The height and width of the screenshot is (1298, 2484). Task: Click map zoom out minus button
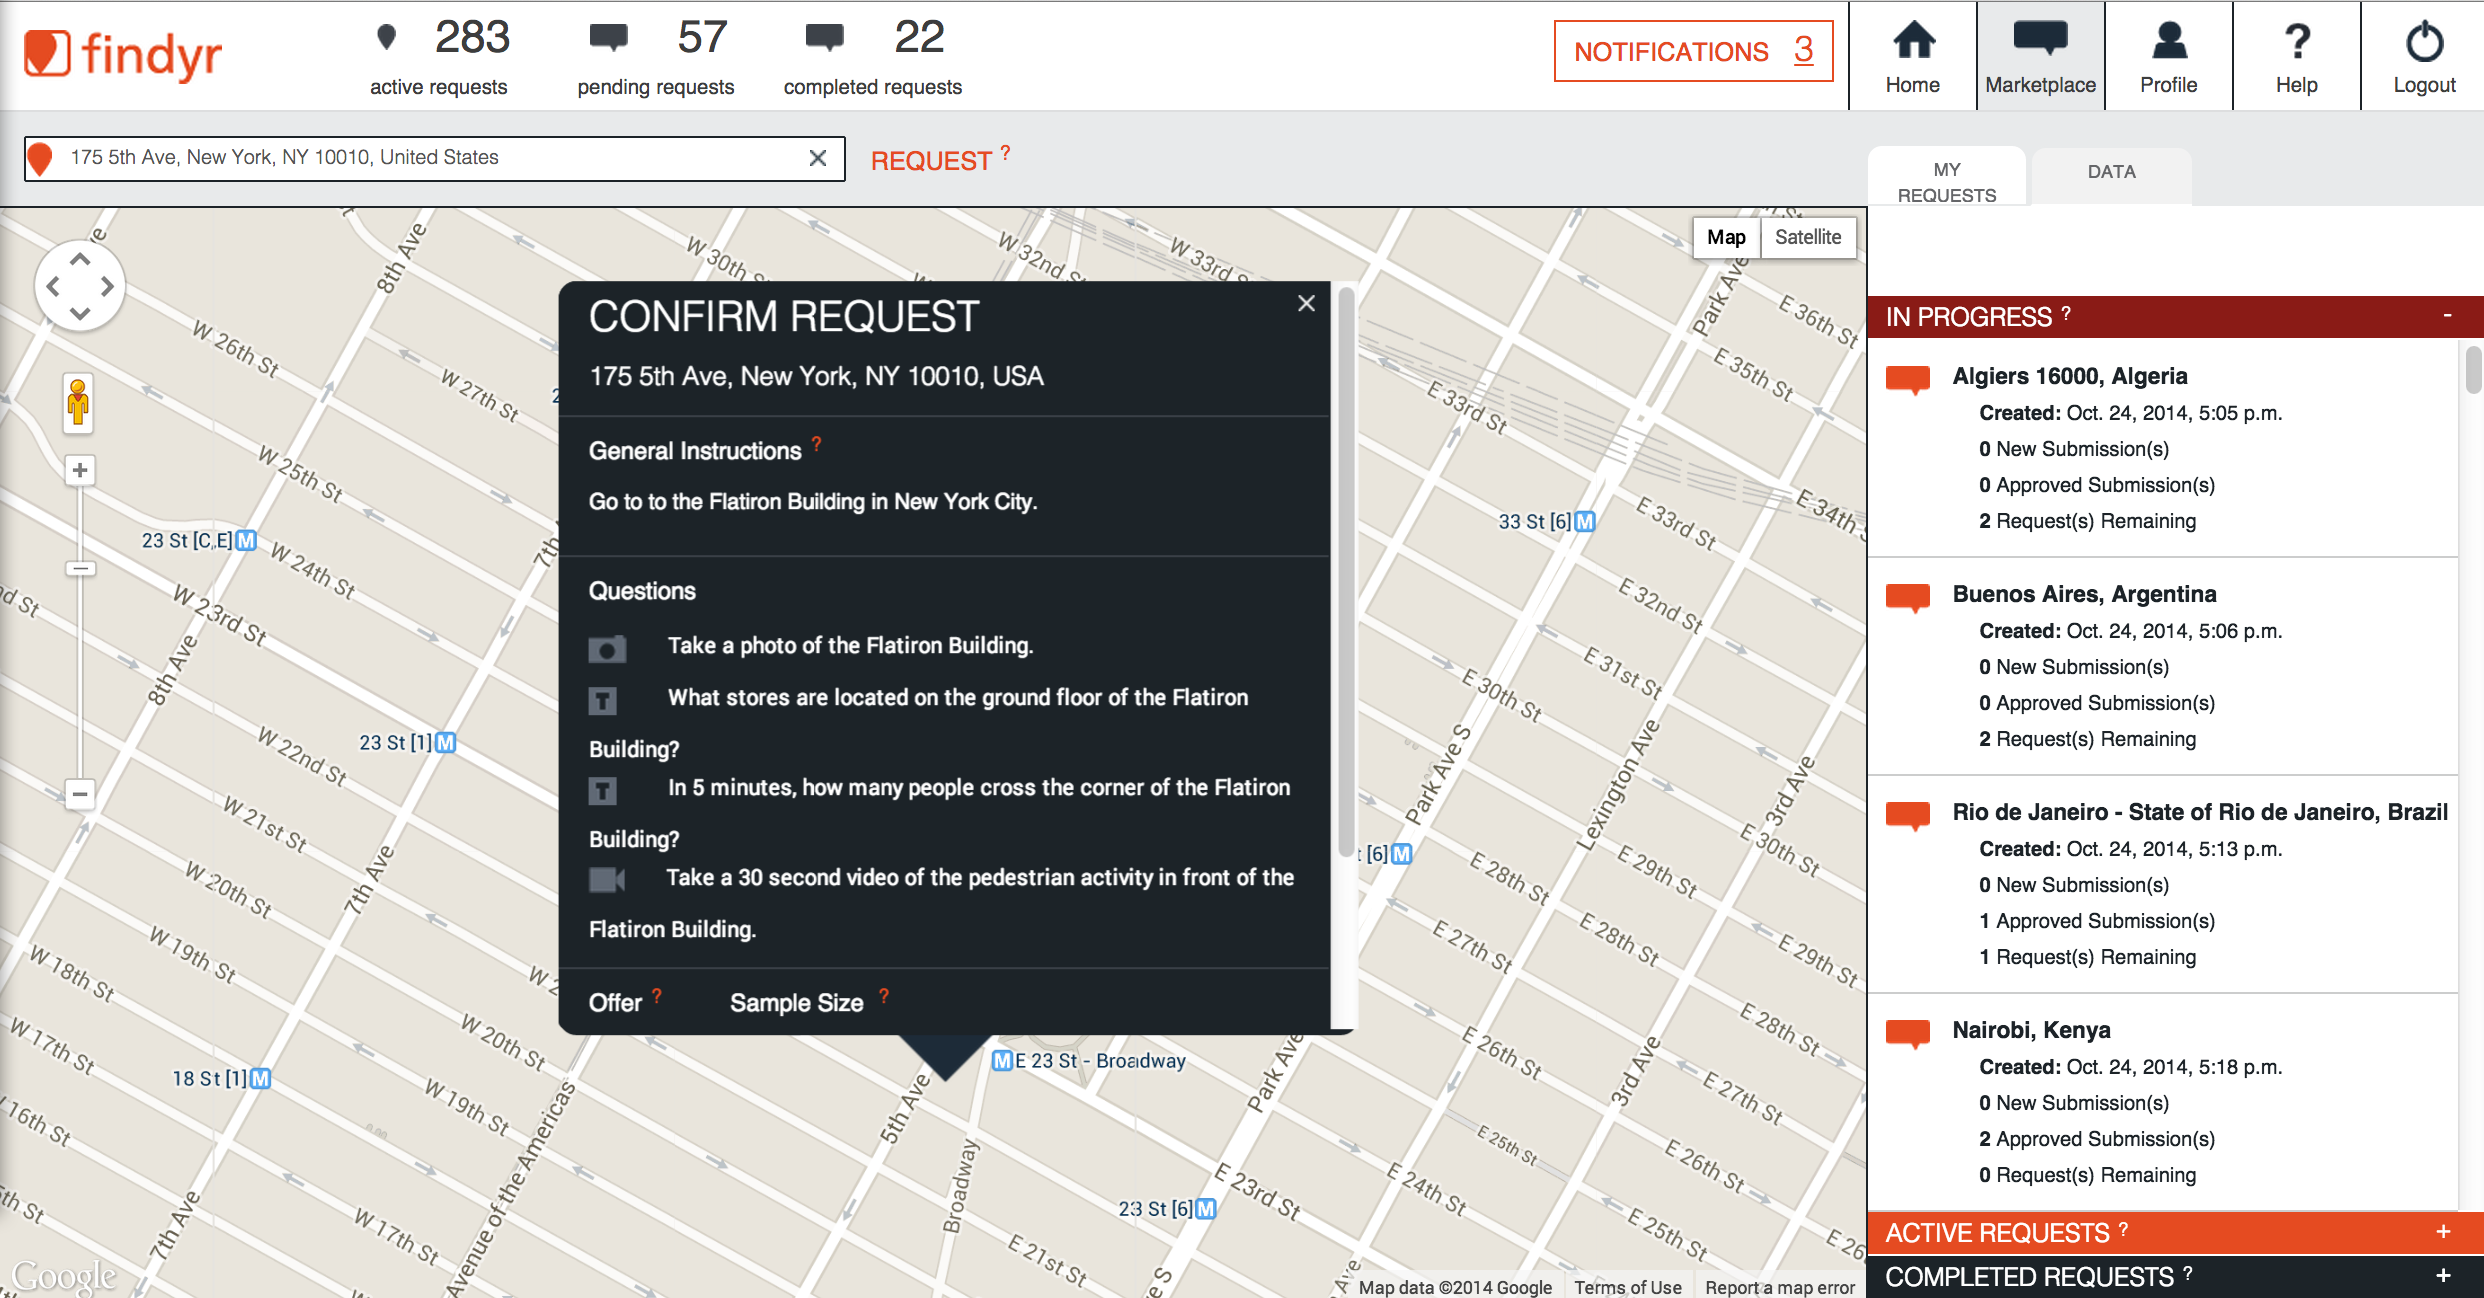tap(80, 795)
